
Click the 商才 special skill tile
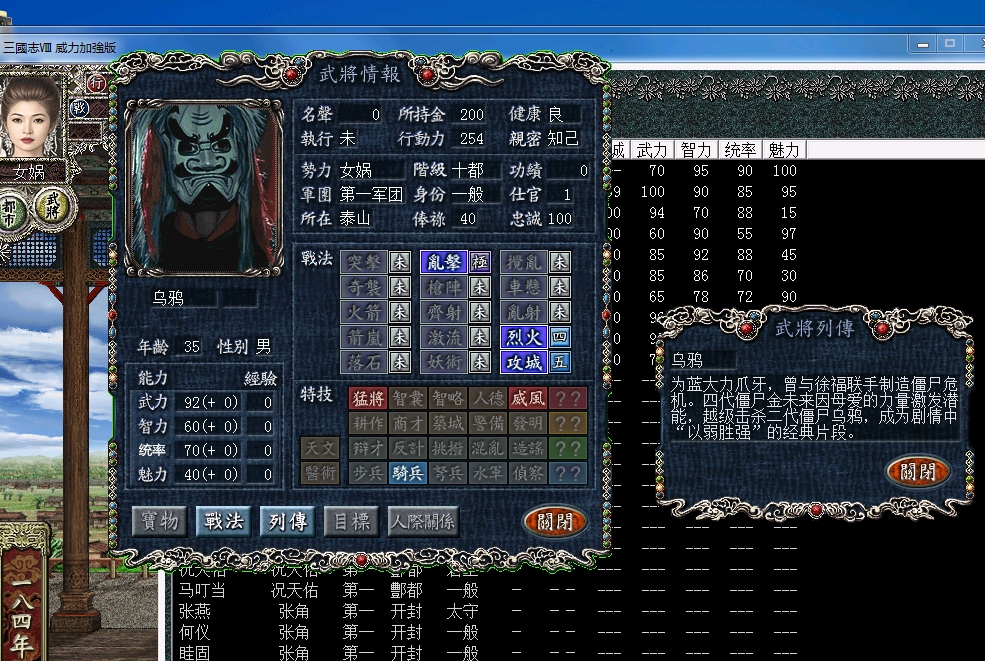pyautogui.click(x=408, y=423)
